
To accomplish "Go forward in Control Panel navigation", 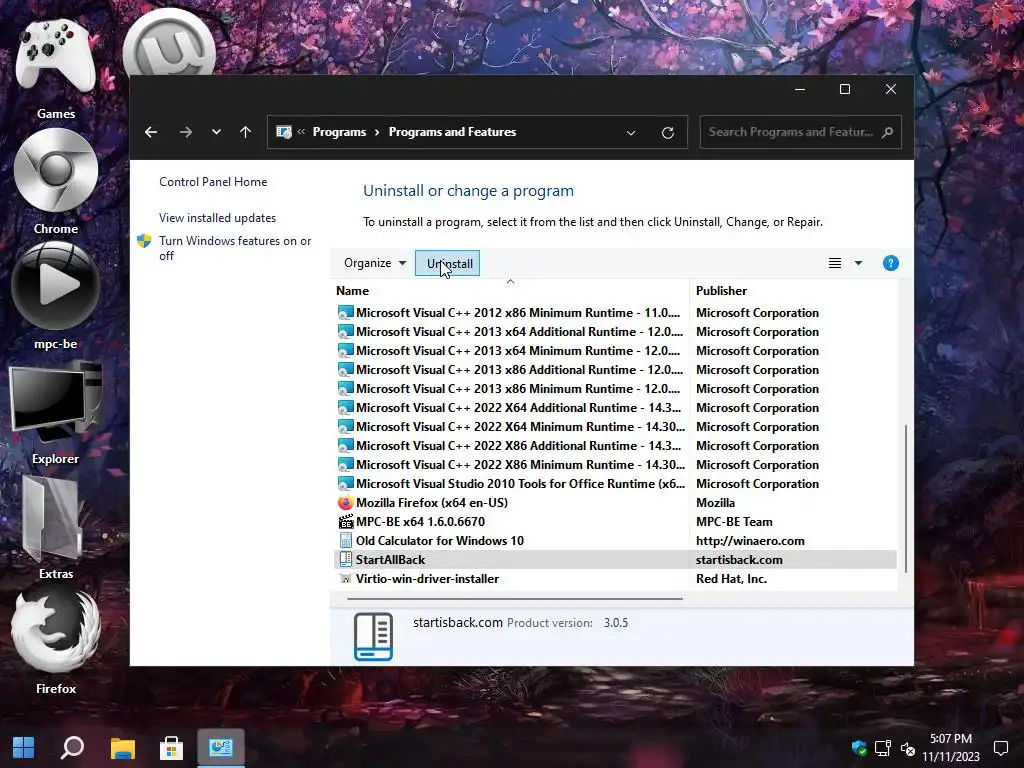I will click(x=186, y=132).
